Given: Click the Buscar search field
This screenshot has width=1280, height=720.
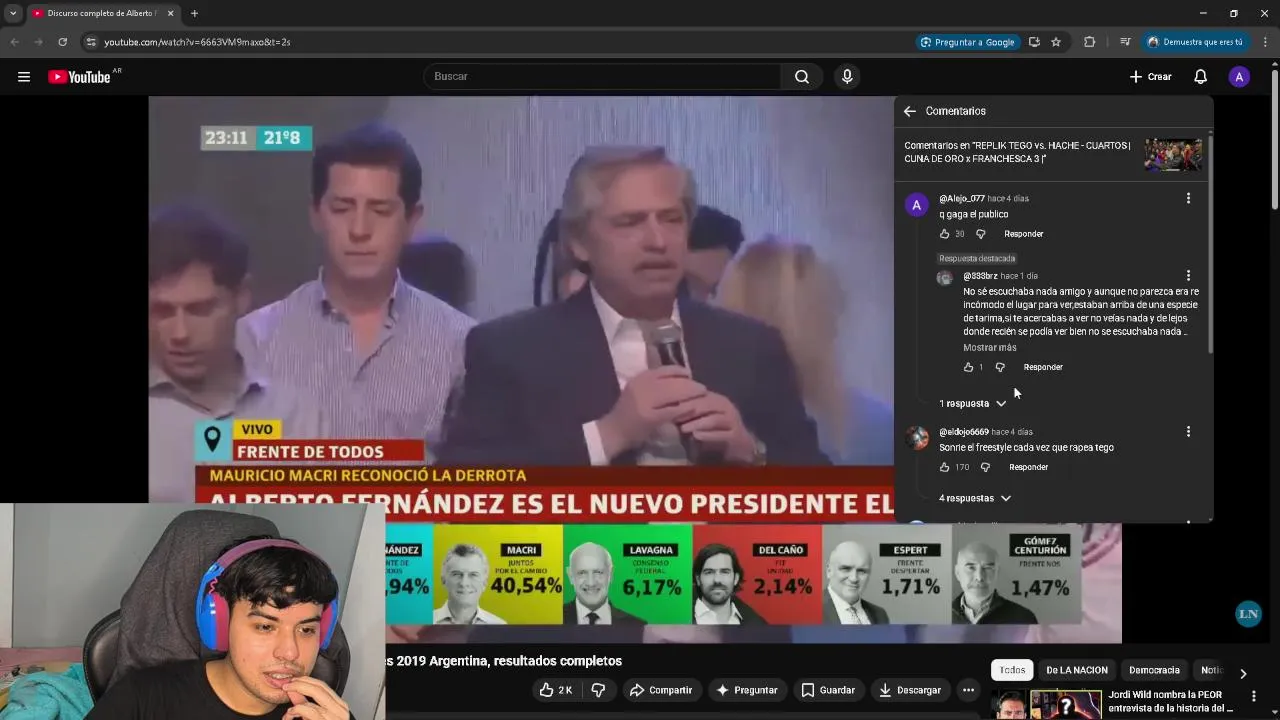Looking at the screenshot, I should 604,77.
